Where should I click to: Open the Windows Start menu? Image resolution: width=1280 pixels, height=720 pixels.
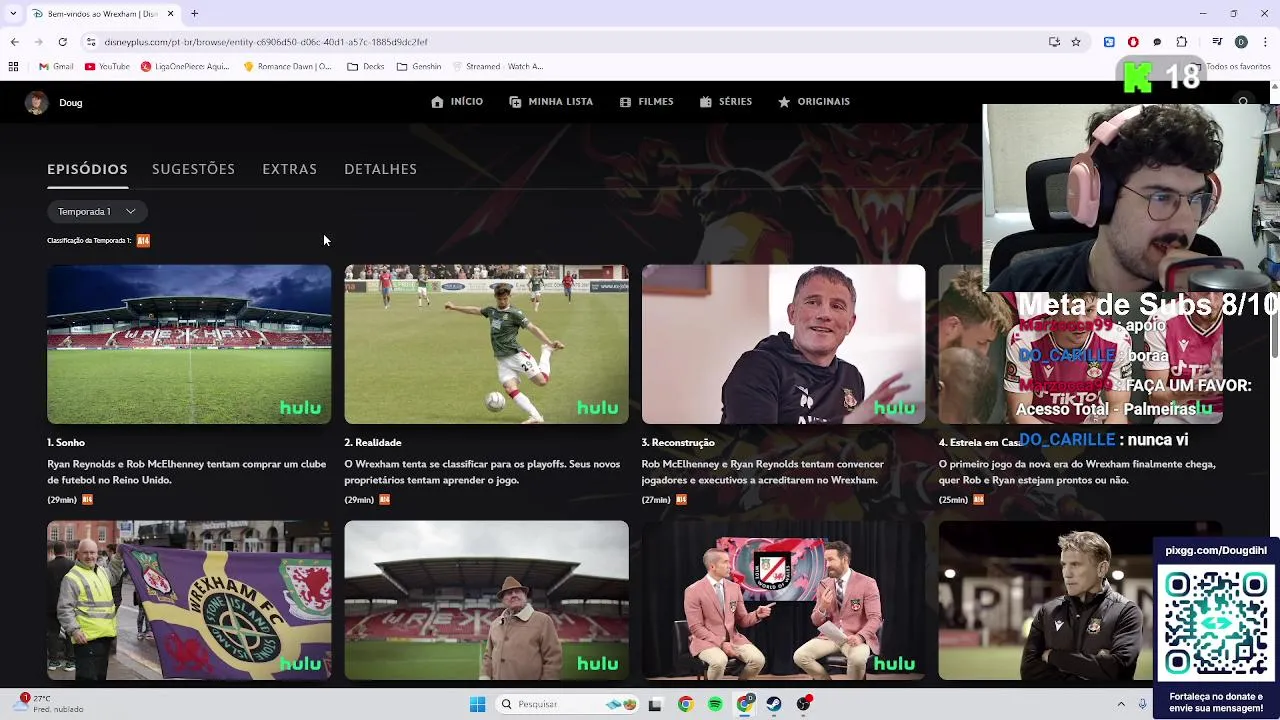[x=477, y=704]
